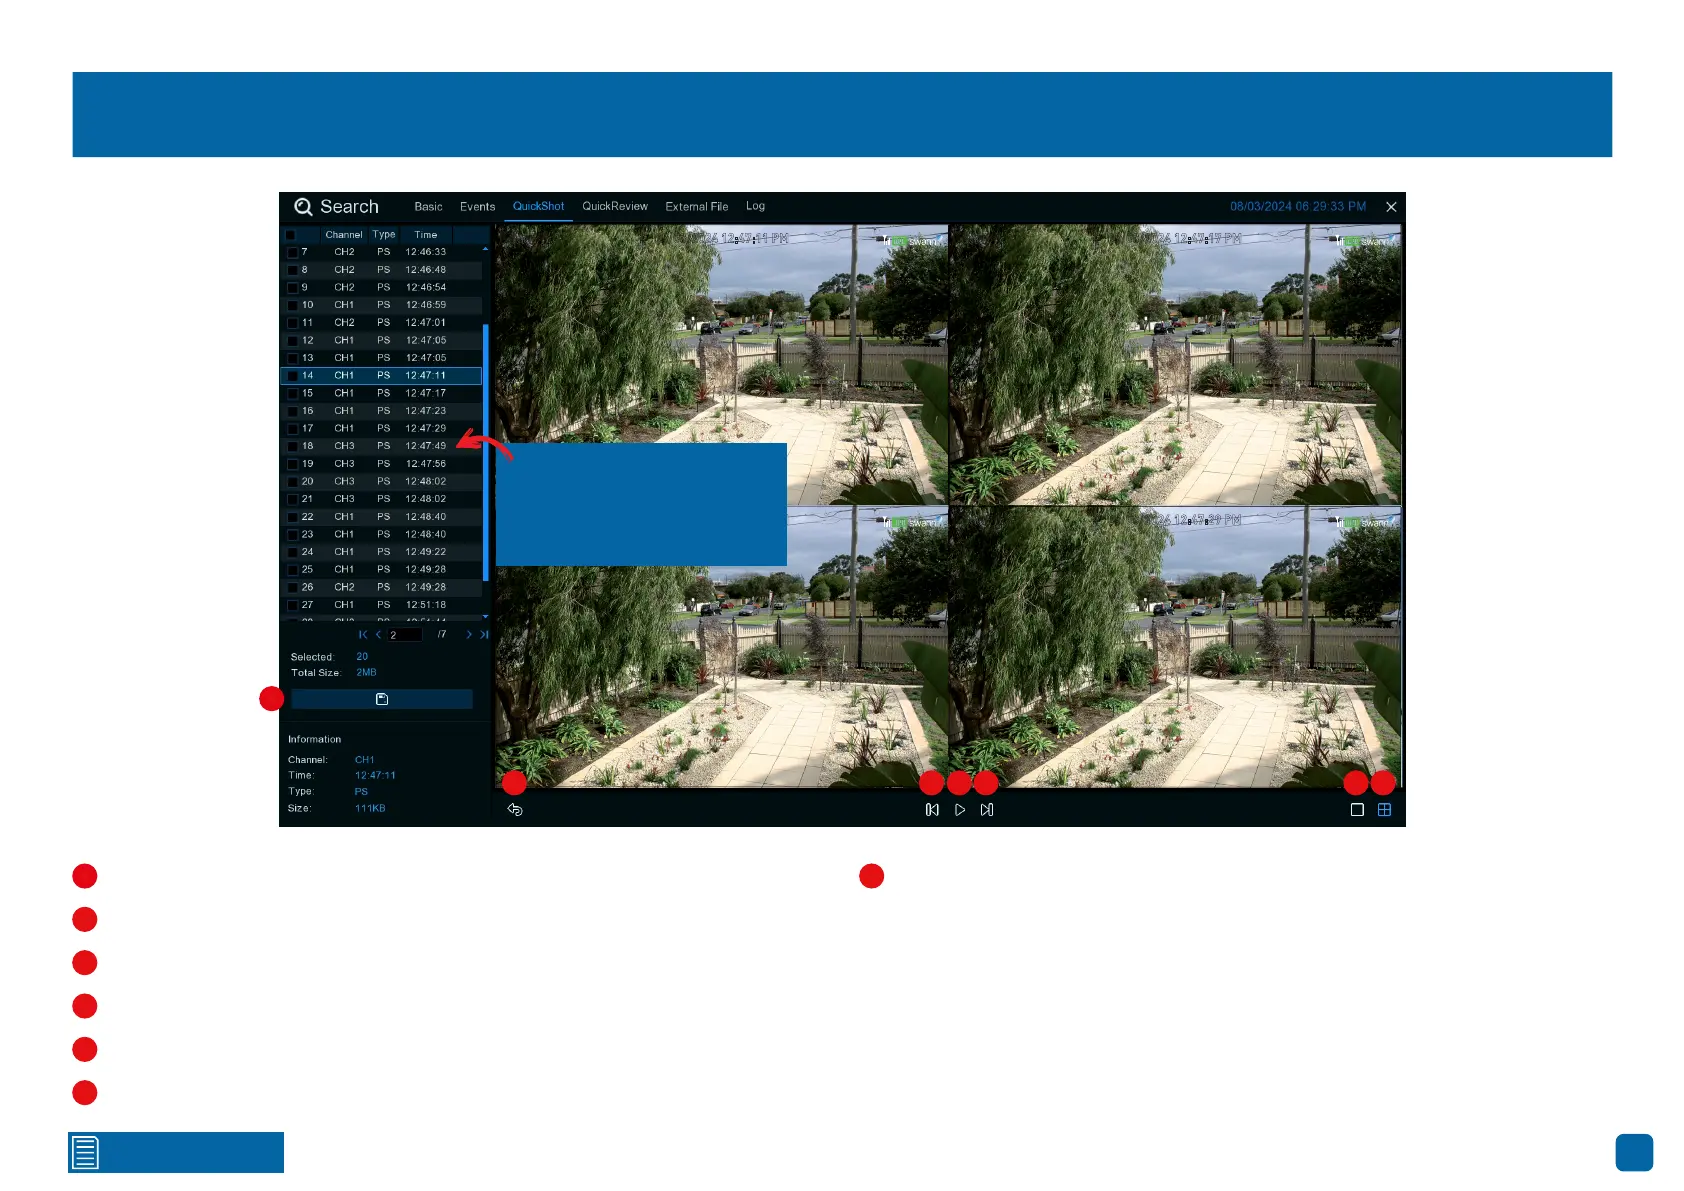Screen dimensions: 1684x1191
Task: Tick the checkbox for highlighted row 14
Action: [292, 376]
